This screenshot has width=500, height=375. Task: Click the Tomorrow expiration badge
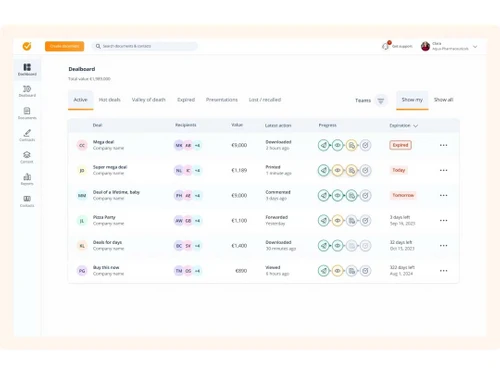coord(403,195)
